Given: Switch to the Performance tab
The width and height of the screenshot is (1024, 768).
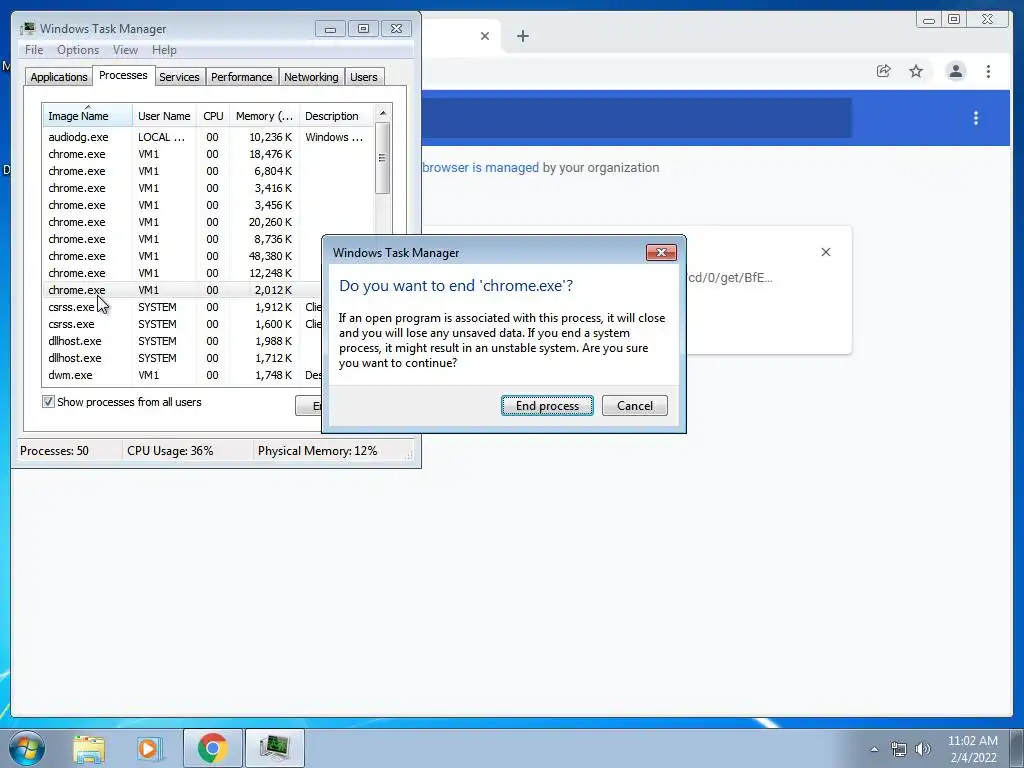Looking at the screenshot, I should tap(242, 77).
